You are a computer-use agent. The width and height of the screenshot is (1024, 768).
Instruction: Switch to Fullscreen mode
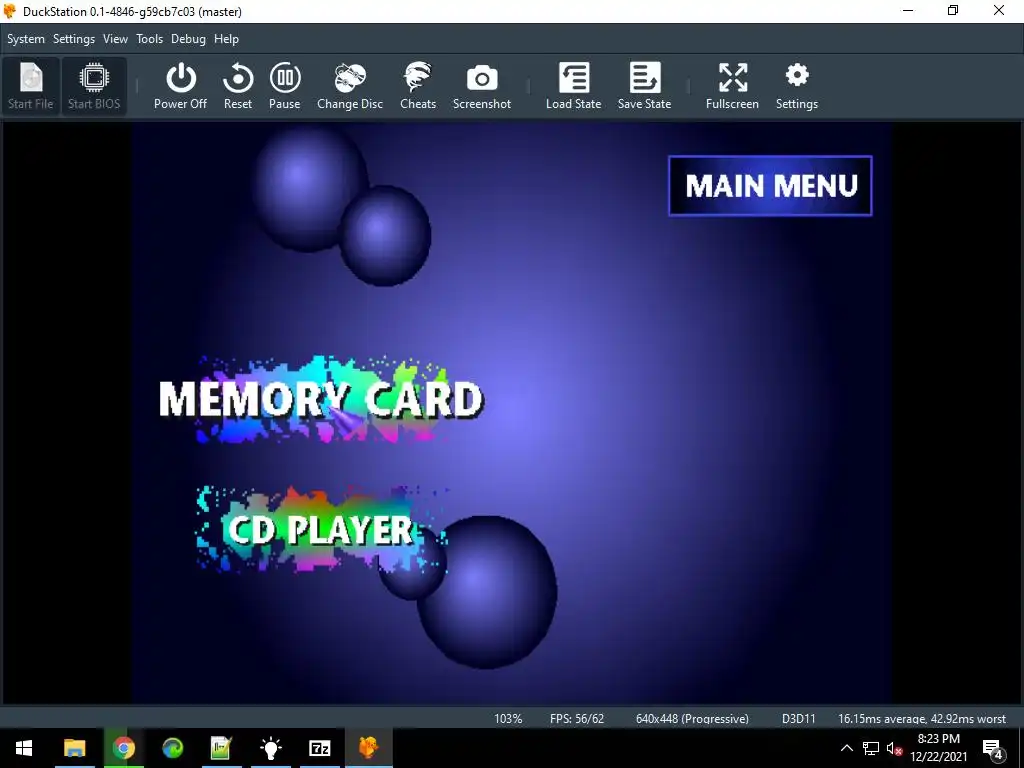(x=732, y=86)
